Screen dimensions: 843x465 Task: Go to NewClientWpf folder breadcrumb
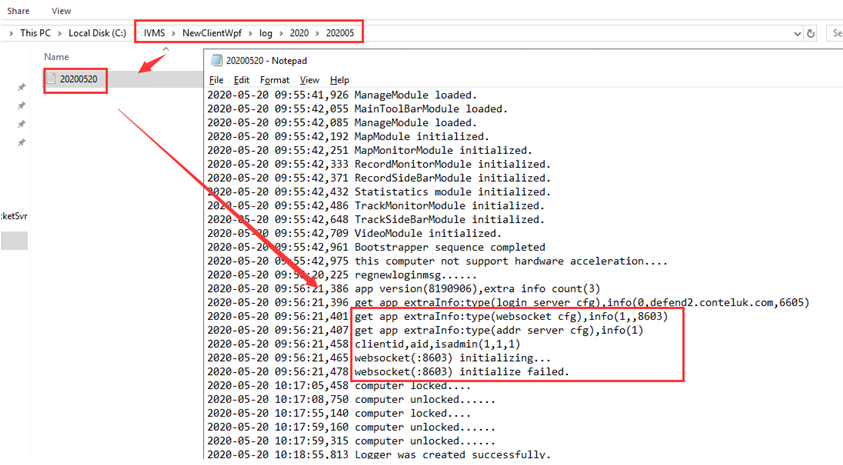click(212, 33)
